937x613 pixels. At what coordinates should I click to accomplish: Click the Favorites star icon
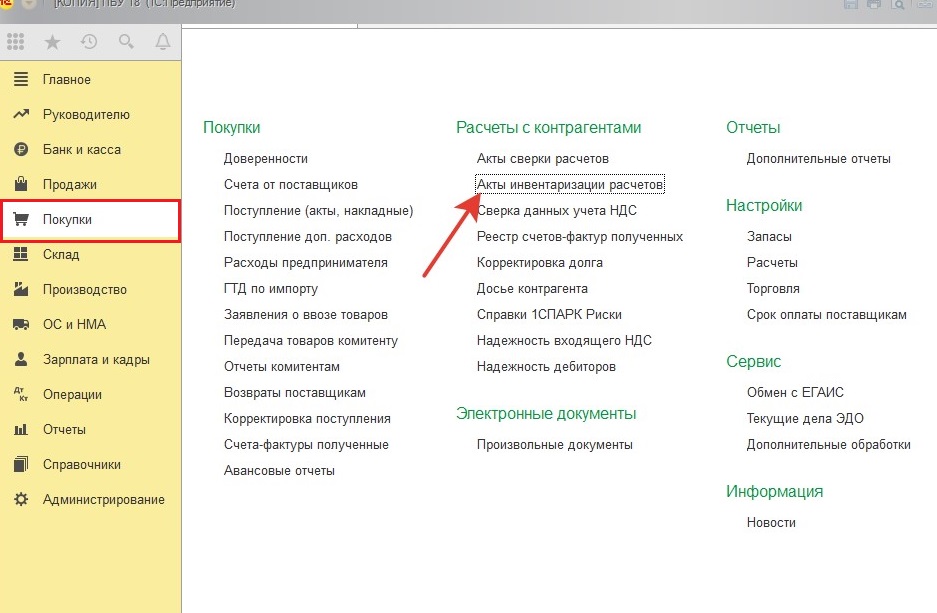(52, 42)
